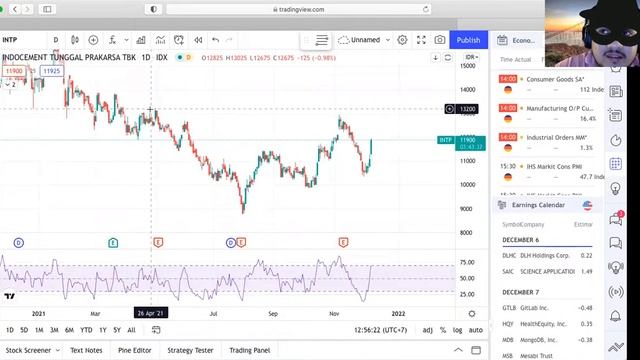Image resolution: width=640 pixels, height=360 pixels.
Task: Open the Trading Panel tab
Action: (250, 350)
